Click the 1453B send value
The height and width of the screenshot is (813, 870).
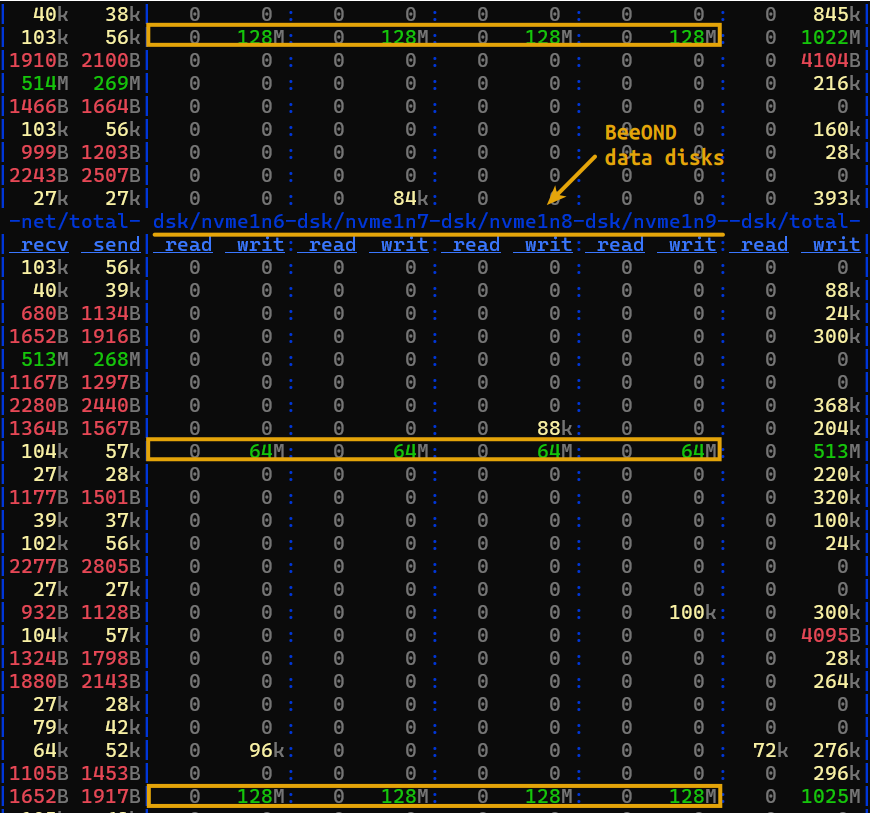pos(111,774)
